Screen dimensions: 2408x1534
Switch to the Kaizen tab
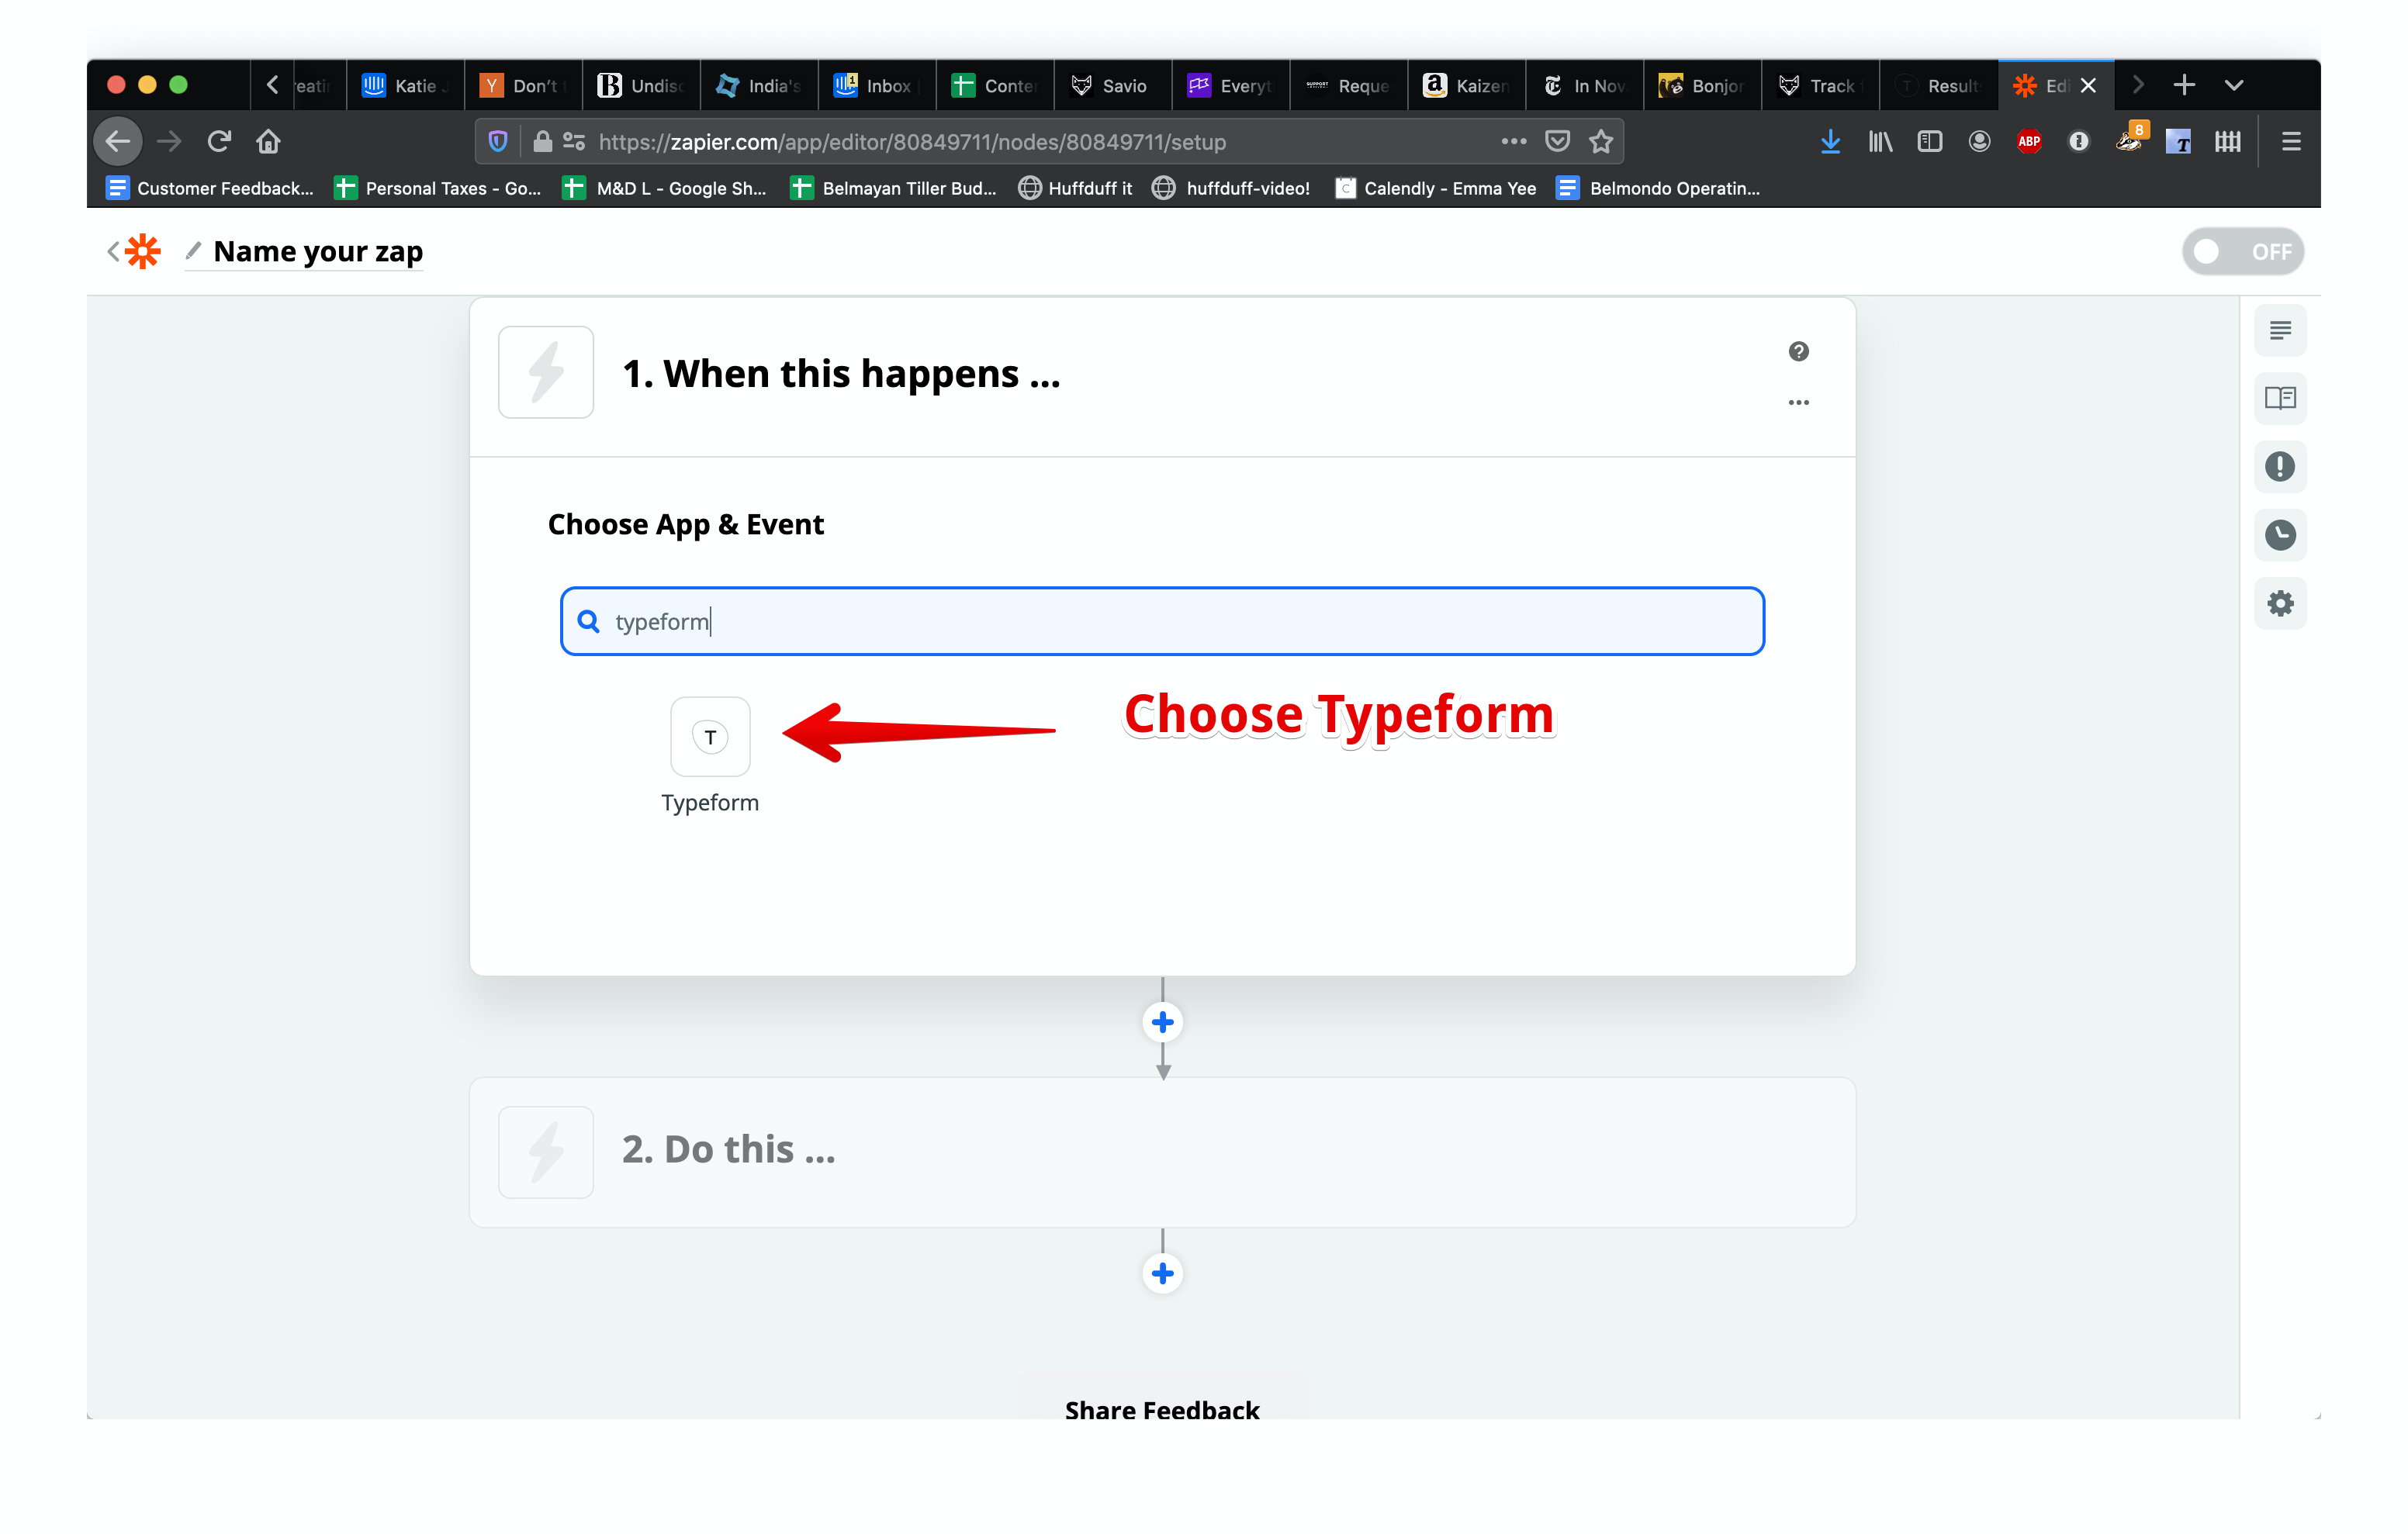point(1466,85)
